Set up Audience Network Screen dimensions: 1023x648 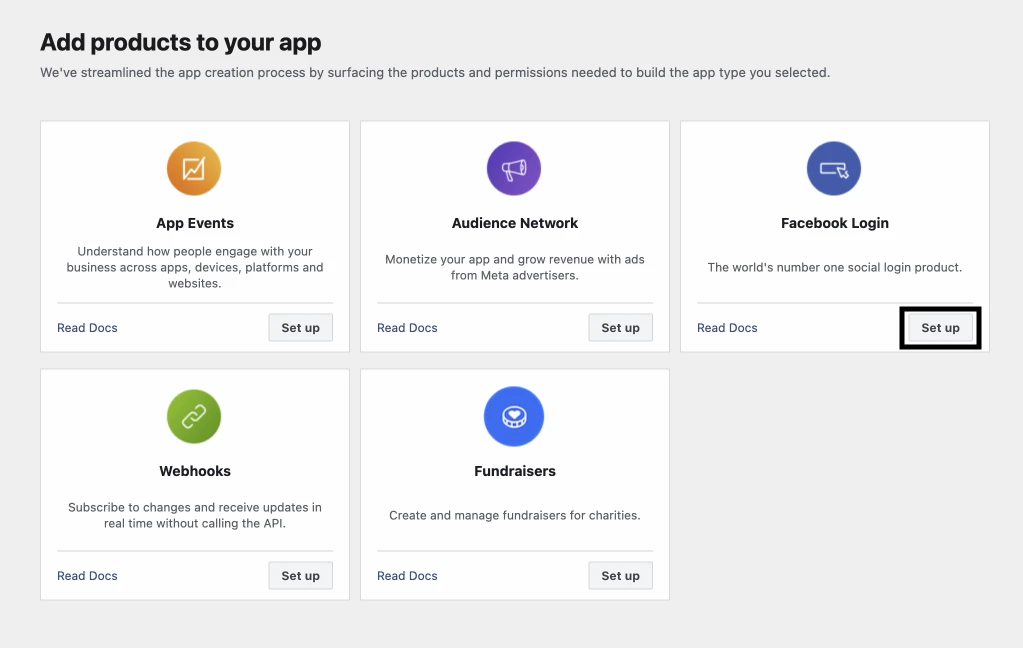[620, 327]
